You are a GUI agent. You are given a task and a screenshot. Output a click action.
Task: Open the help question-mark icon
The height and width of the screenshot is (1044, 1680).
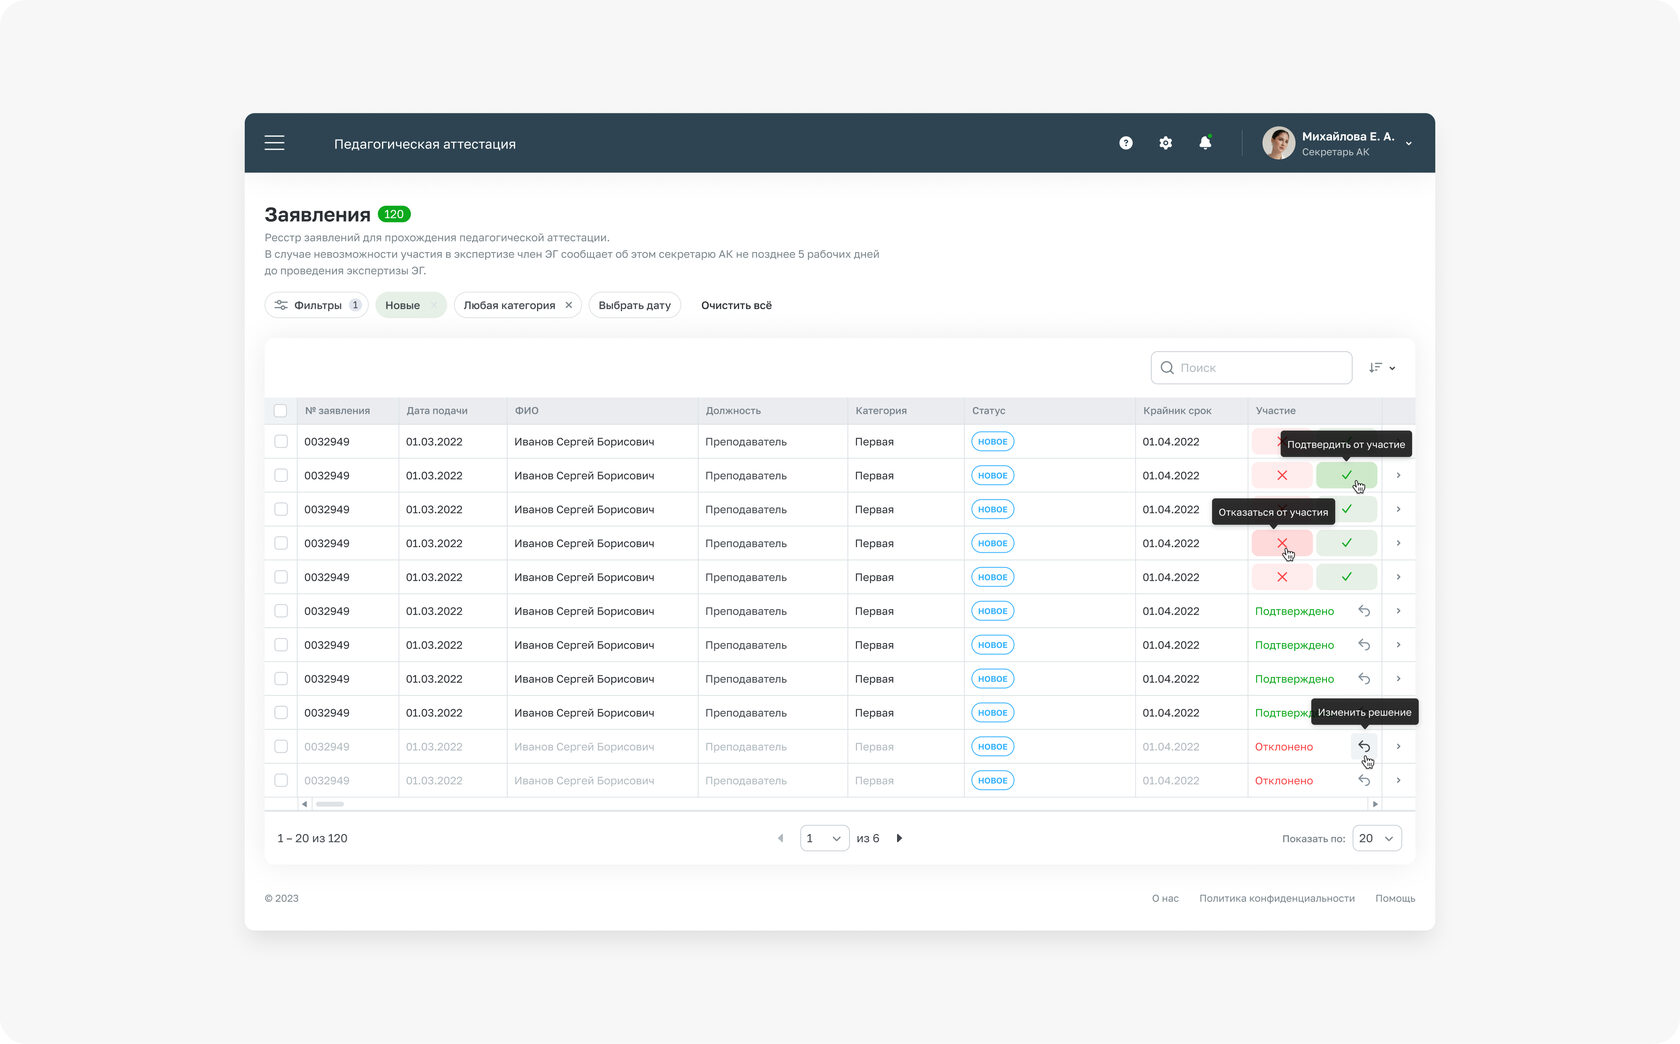click(1126, 143)
